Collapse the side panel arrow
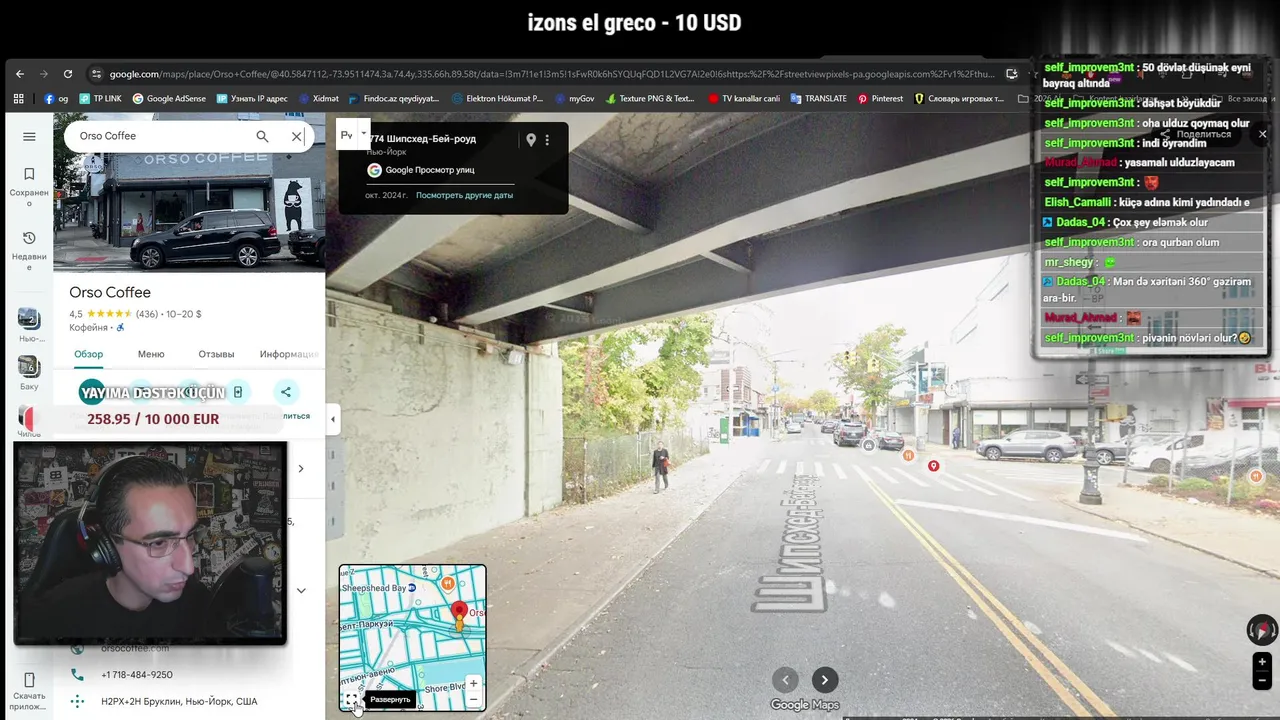Image resolution: width=1280 pixels, height=720 pixels. (333, 419)
